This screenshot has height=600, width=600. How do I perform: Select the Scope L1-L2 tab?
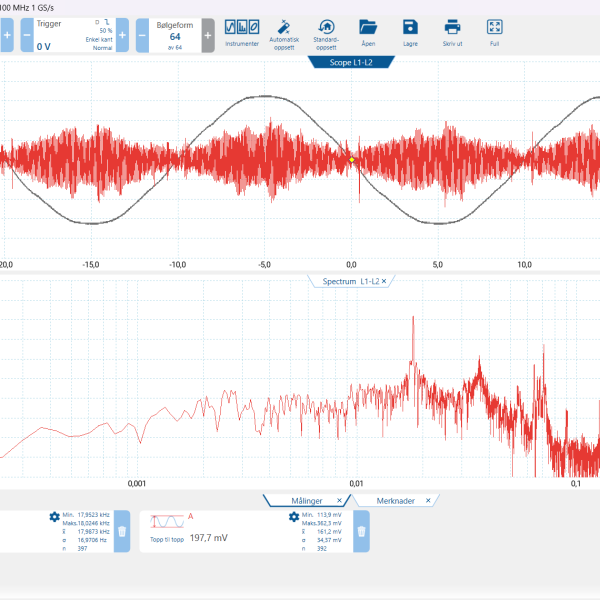[351, 62]
